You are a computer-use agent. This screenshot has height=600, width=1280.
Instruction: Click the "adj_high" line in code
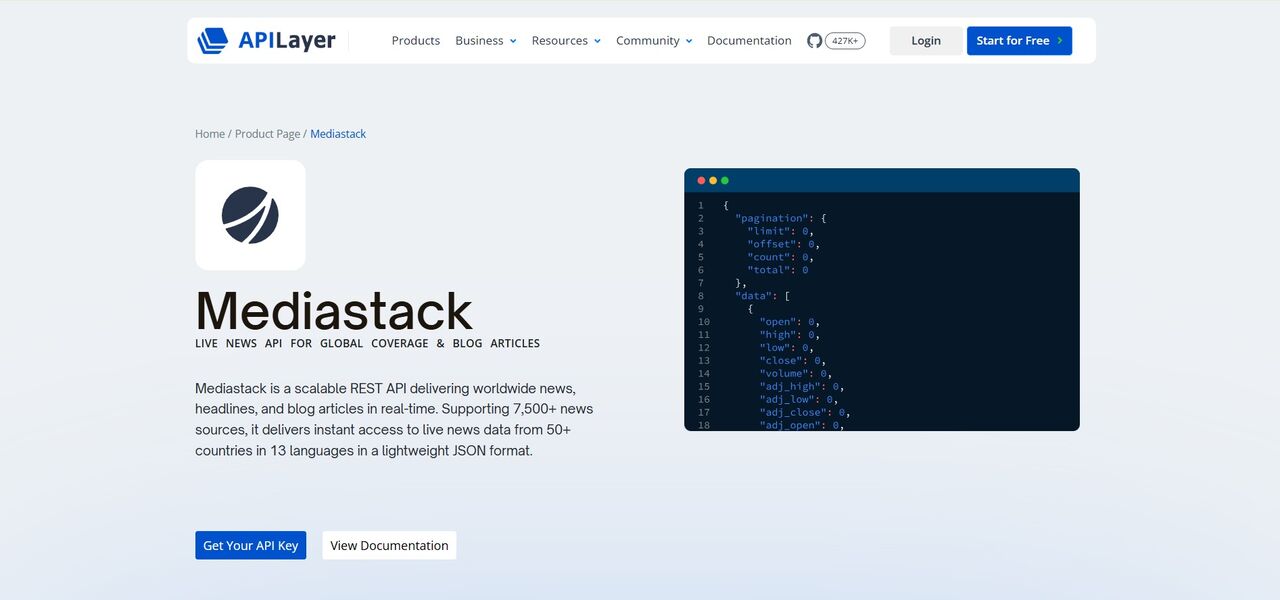pyautogui.click(x=801, y=386)
